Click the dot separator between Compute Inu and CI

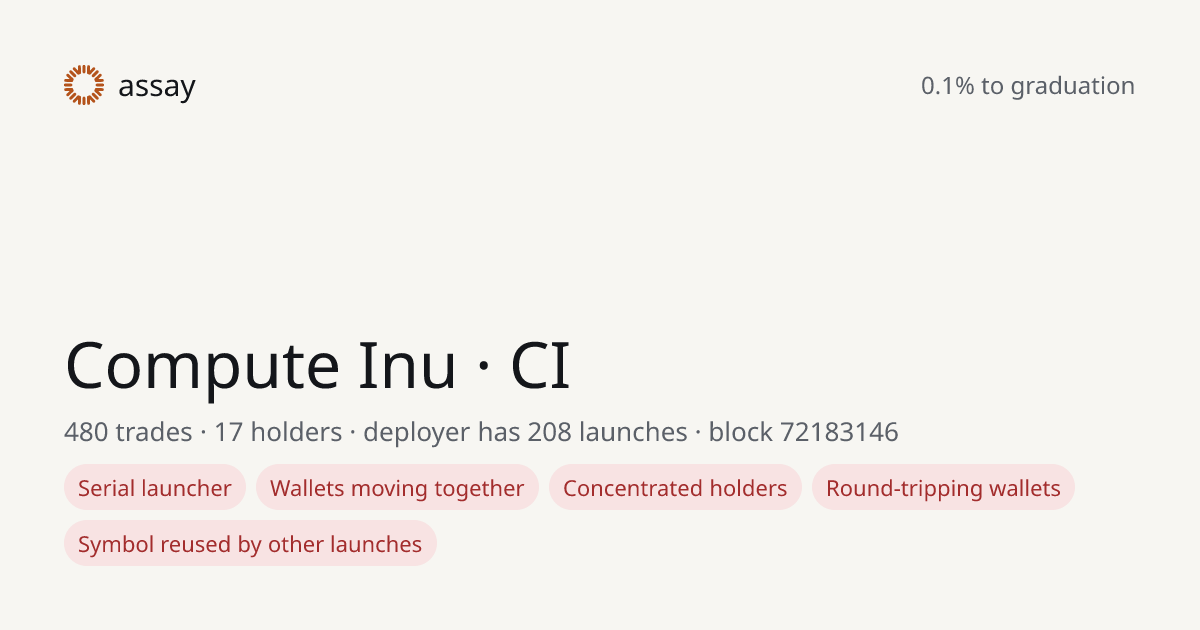[484, 368]
